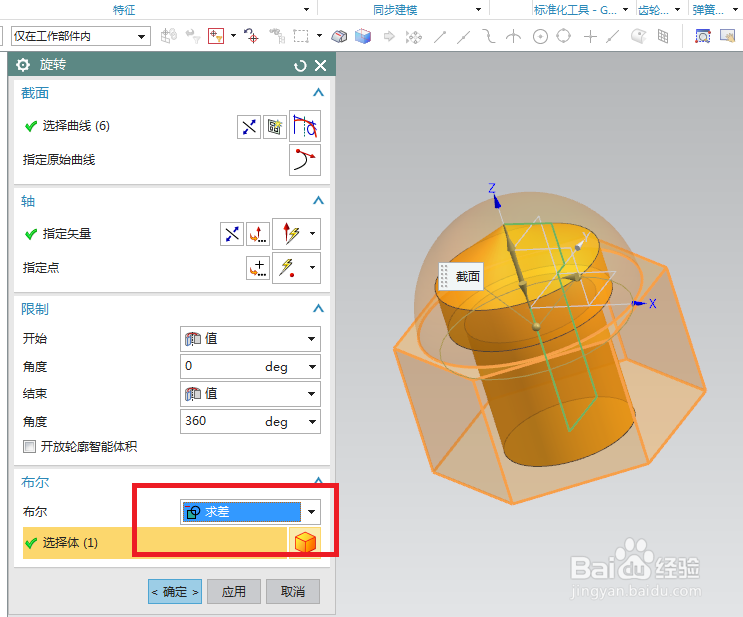Viewport: 743px width, 617px height.
Task: Toggle the 开放轮廓智能体积 checkbox
Action: [x=29, y=446]
